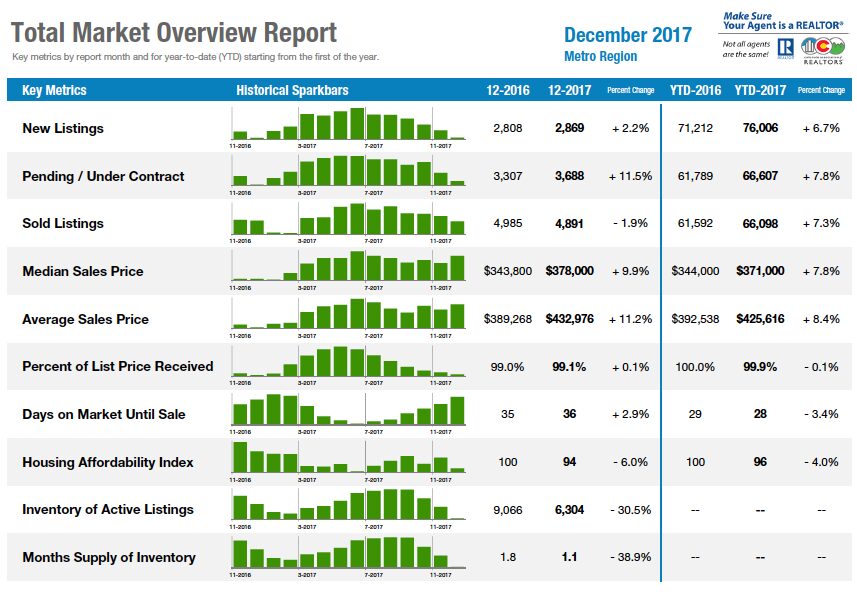Click the Historical Sparkbars column header
The height and width of the screenshot is (592, 857).
click(x=292, y=90)
